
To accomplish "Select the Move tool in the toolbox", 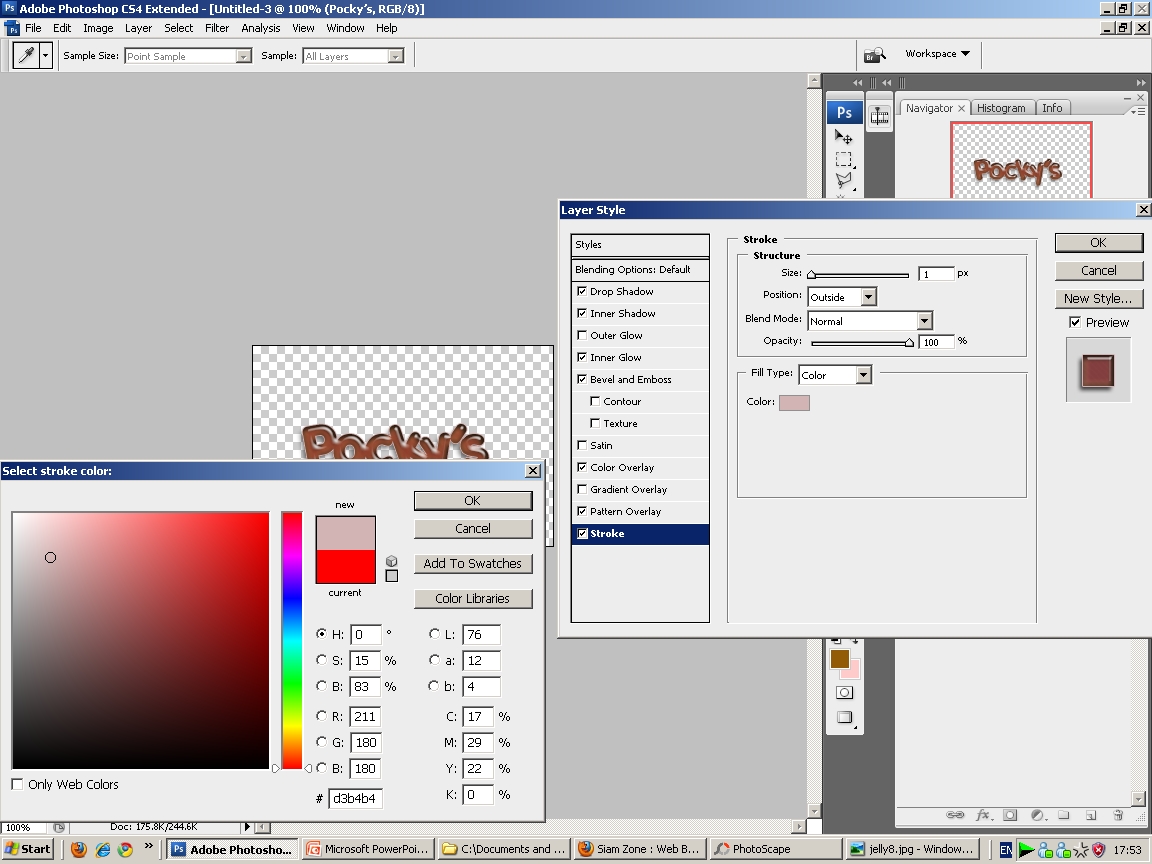I will point(843,137).
